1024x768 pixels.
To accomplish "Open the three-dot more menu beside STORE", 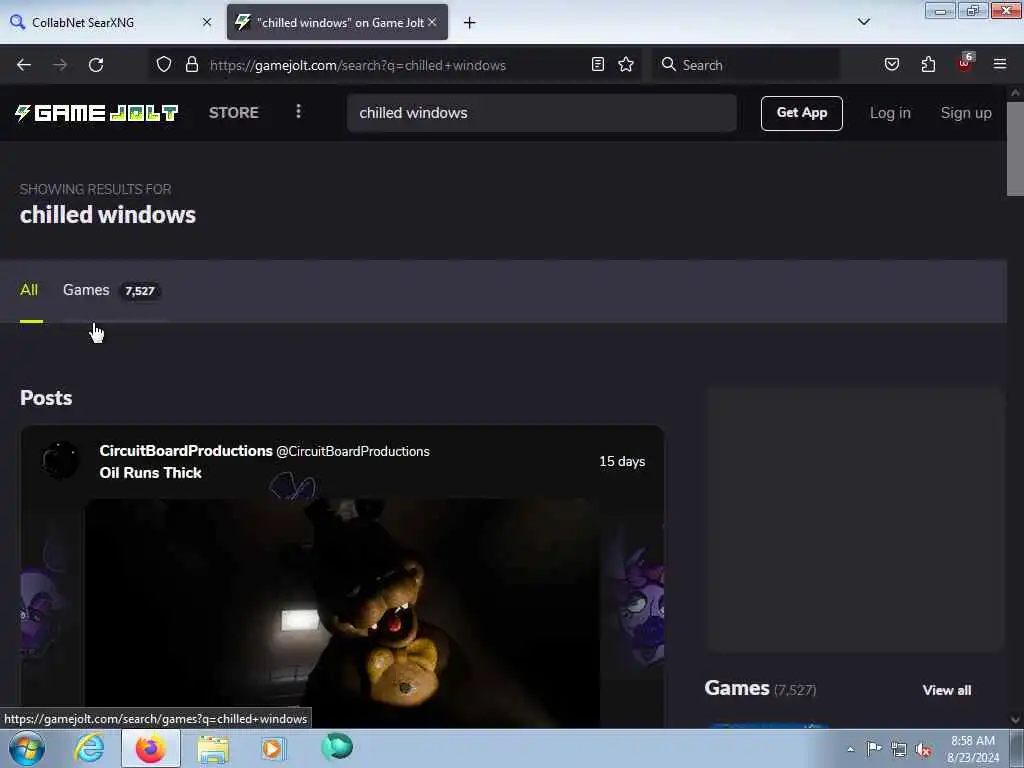I will point(298,112).
